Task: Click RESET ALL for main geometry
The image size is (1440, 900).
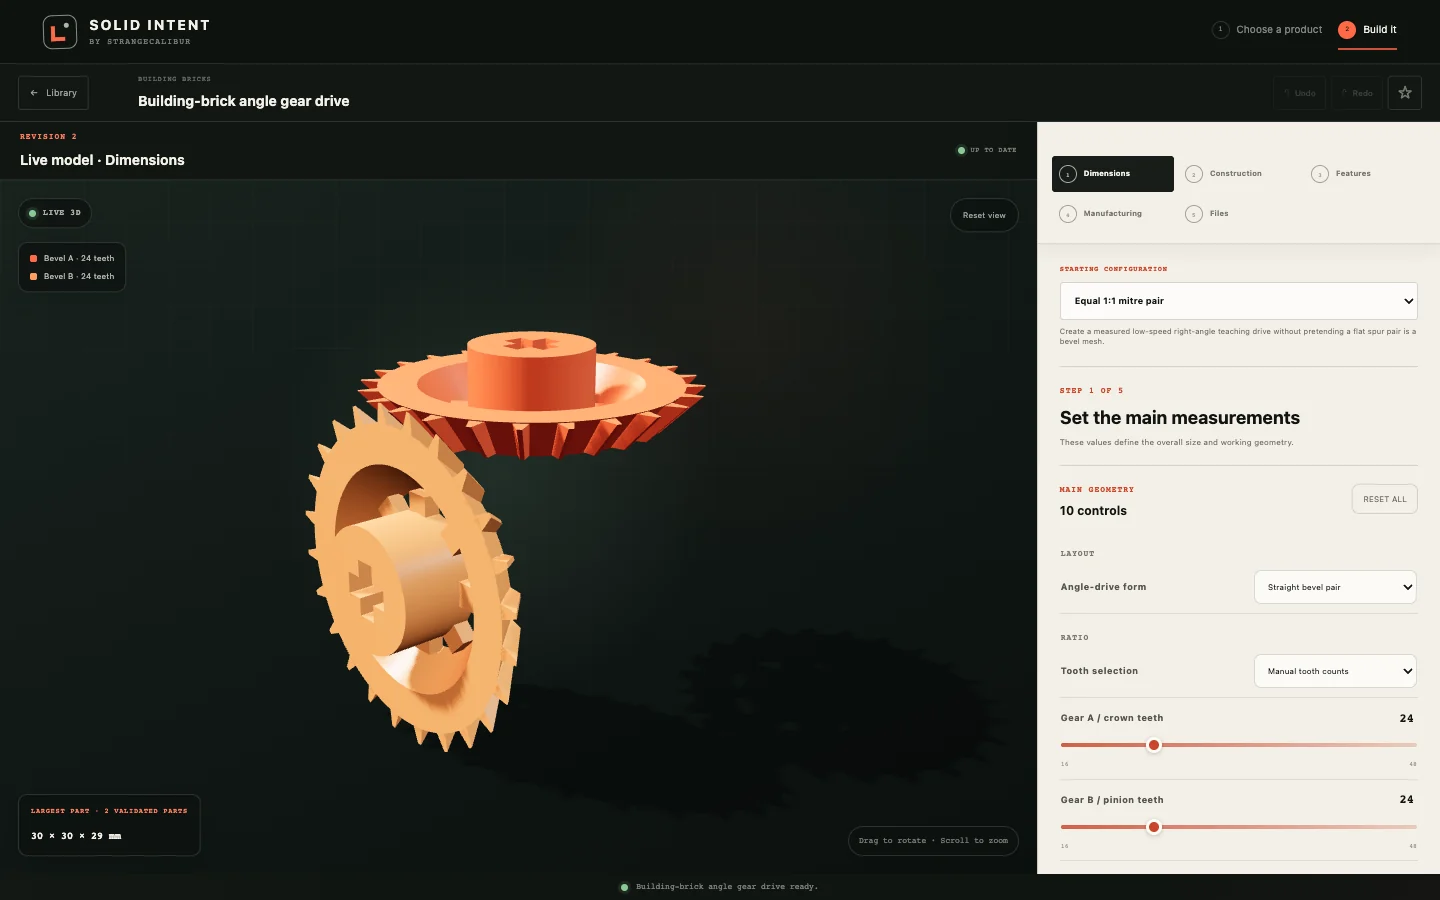Action: pos(1385,499)
